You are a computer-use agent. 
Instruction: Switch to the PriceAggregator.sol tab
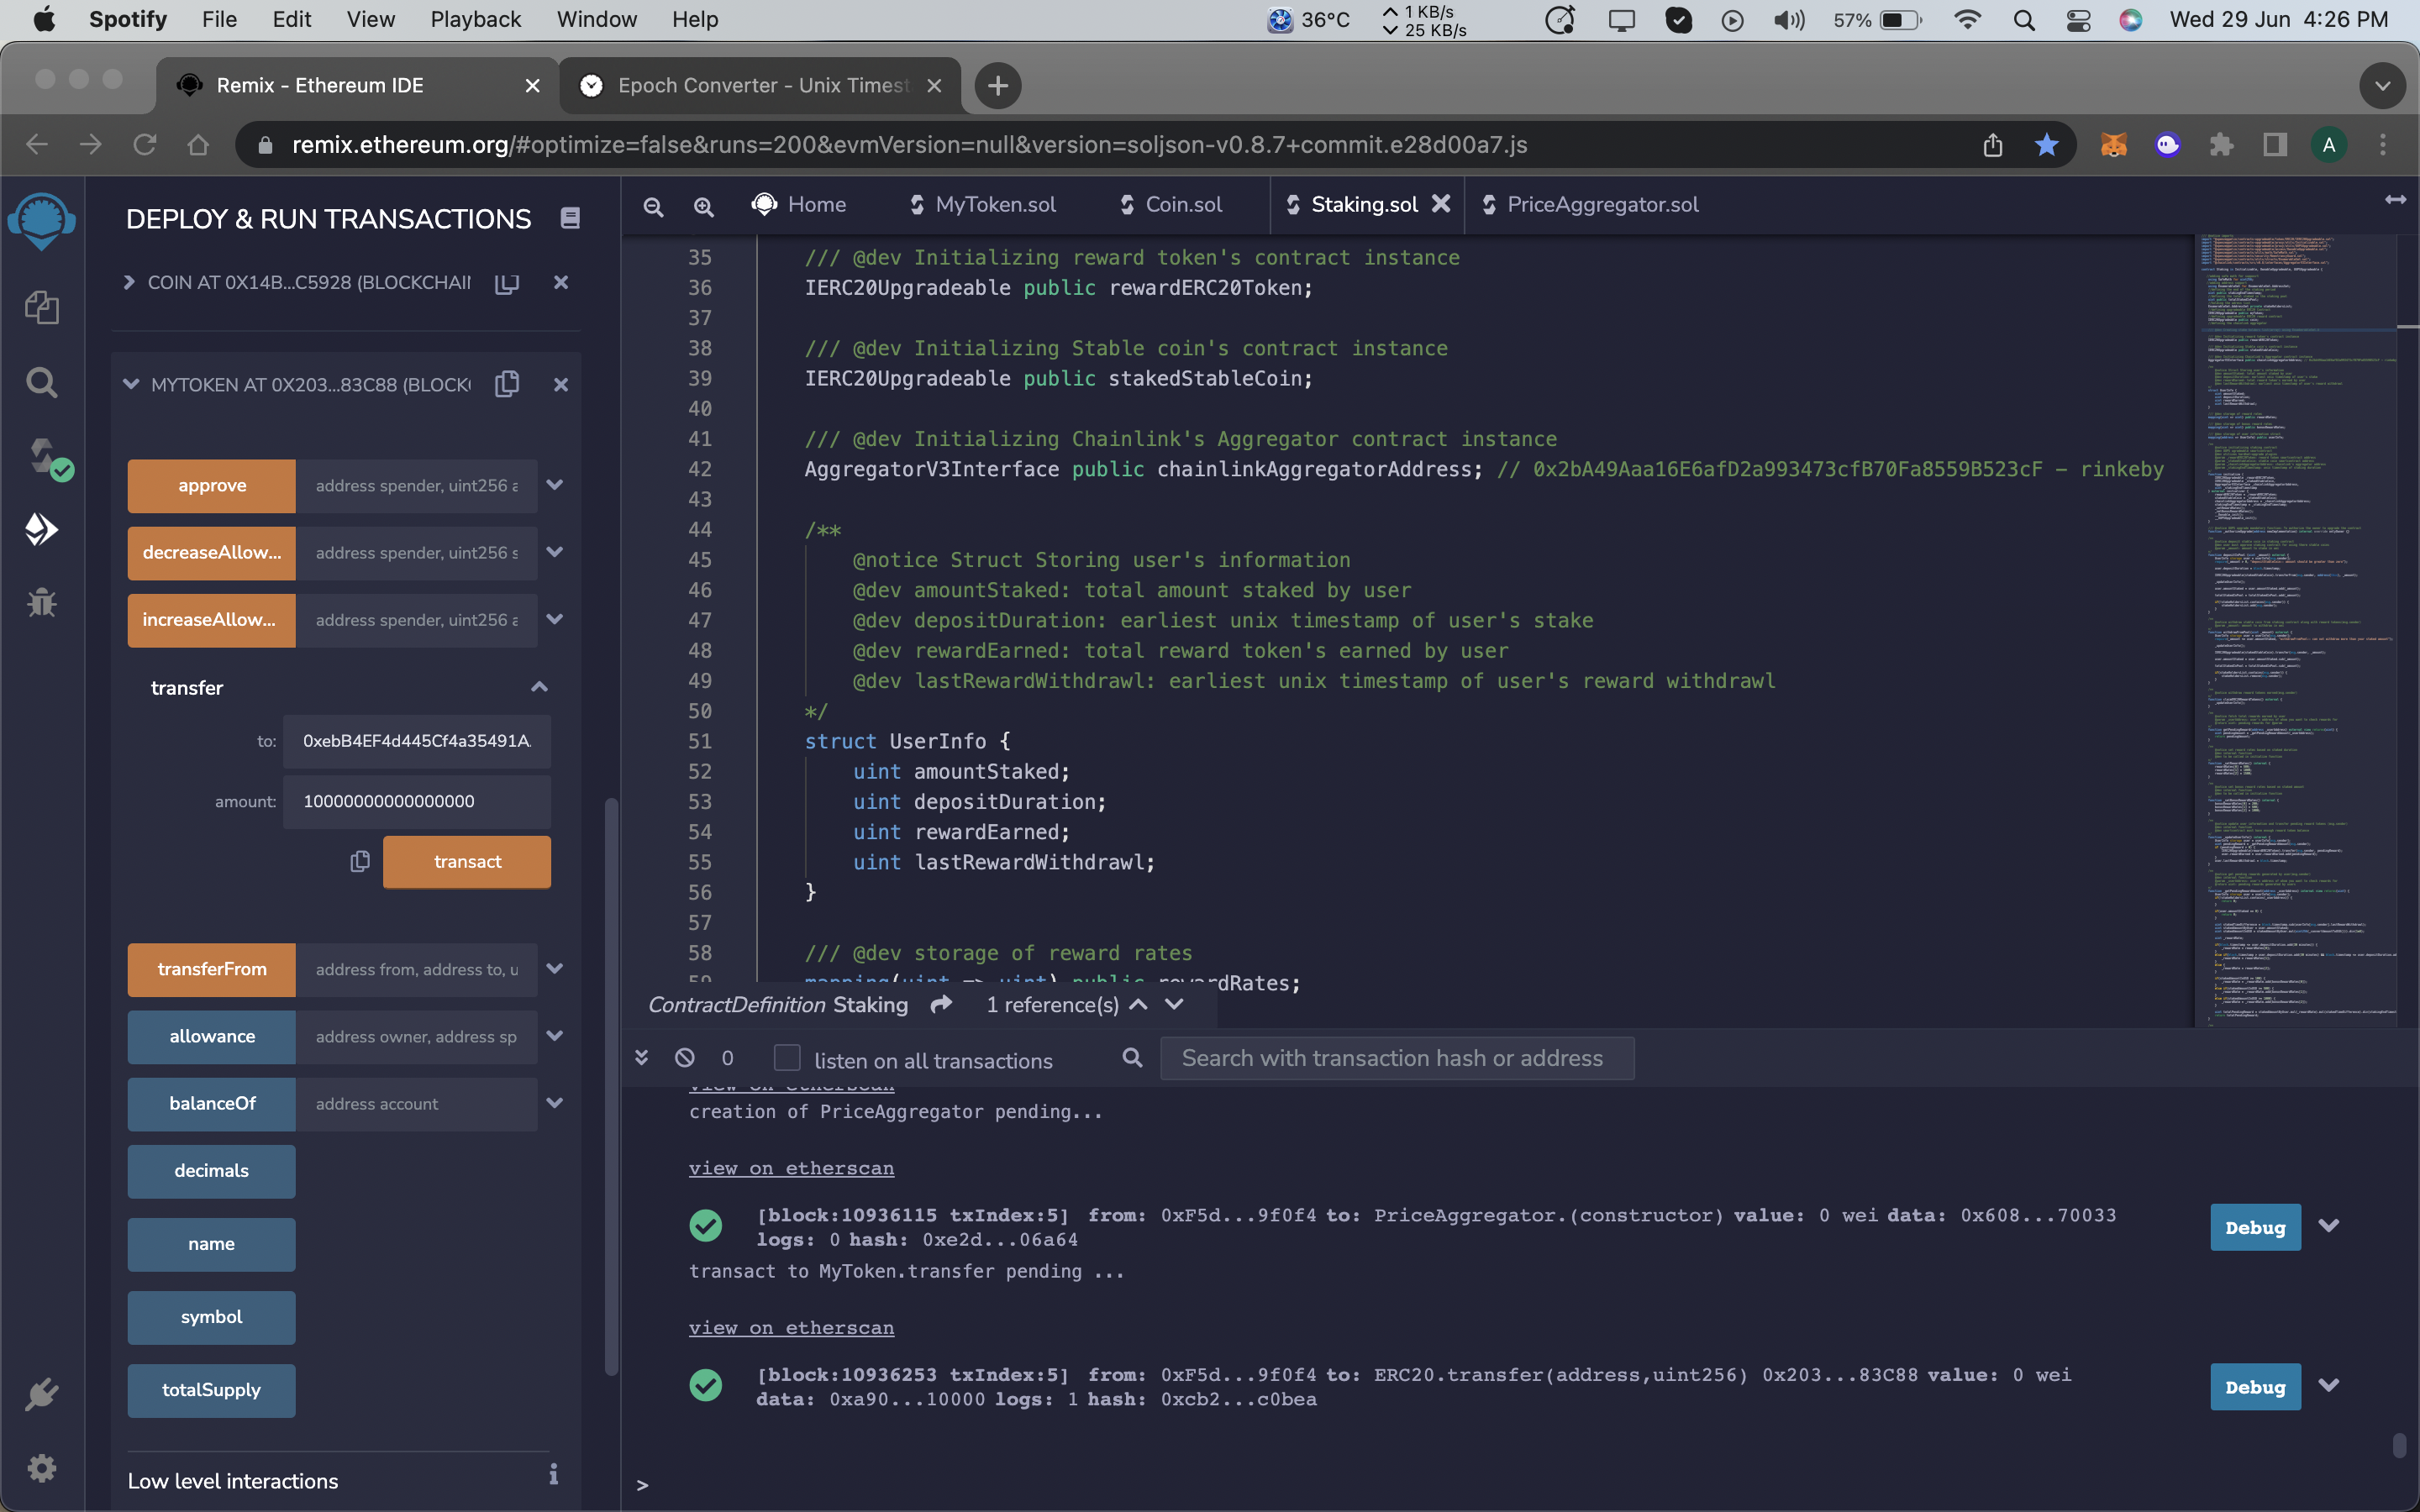tap(1590, 205)
